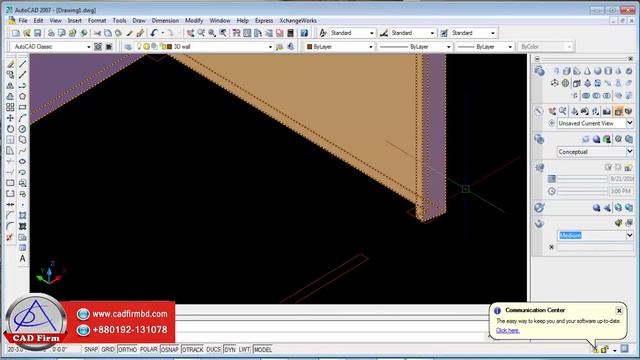
Task: Click the Zoom Realtime magnifier icon
Action: tap(201, 33)
